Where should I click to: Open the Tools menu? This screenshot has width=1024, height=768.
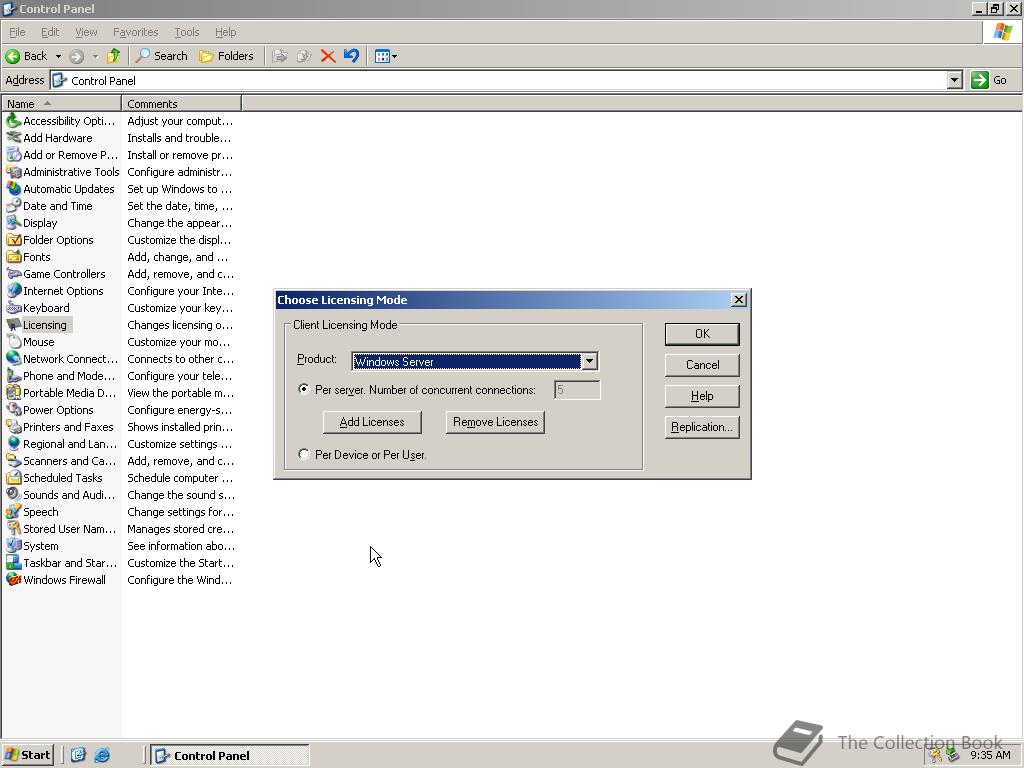click(186, 32)
